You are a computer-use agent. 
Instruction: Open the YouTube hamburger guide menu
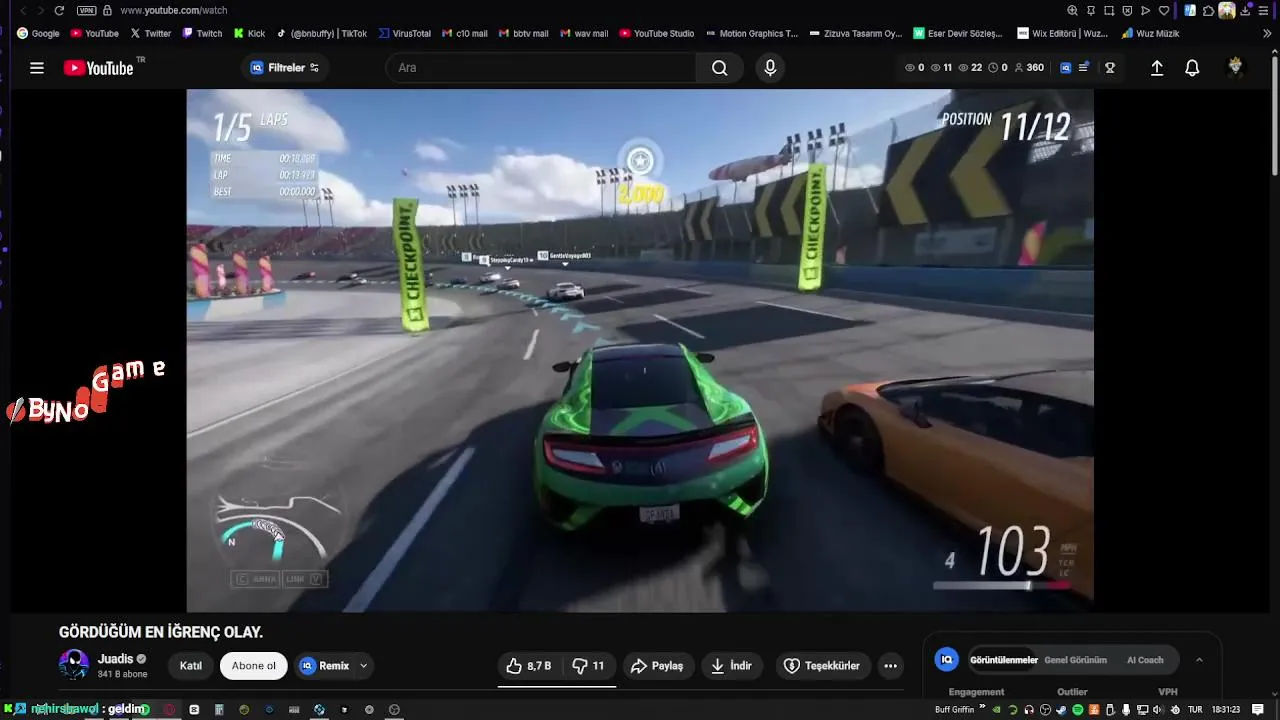[37, 68]
